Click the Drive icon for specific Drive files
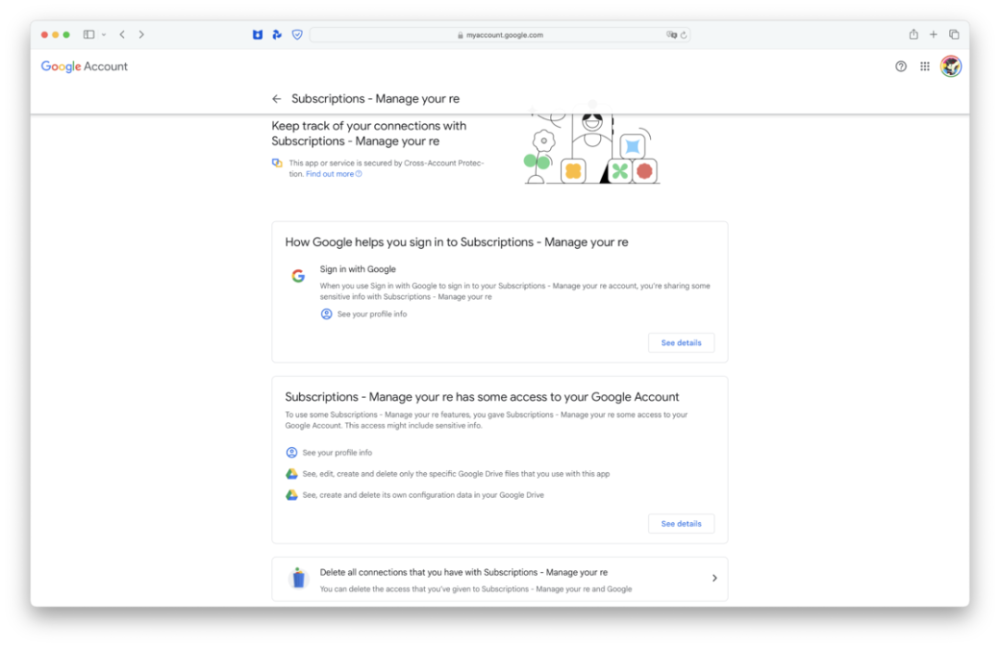The height and width of the screenshot is (647, 1000). [291, 474]
